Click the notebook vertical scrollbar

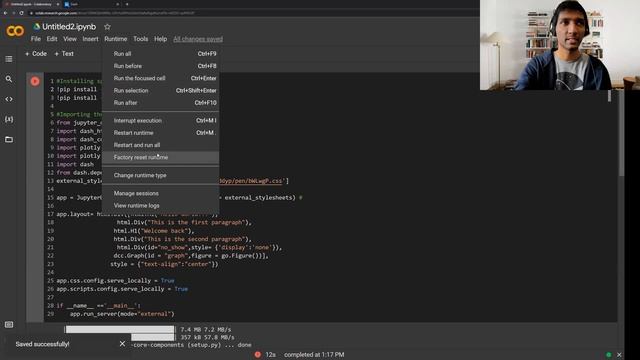click(621, 135)
